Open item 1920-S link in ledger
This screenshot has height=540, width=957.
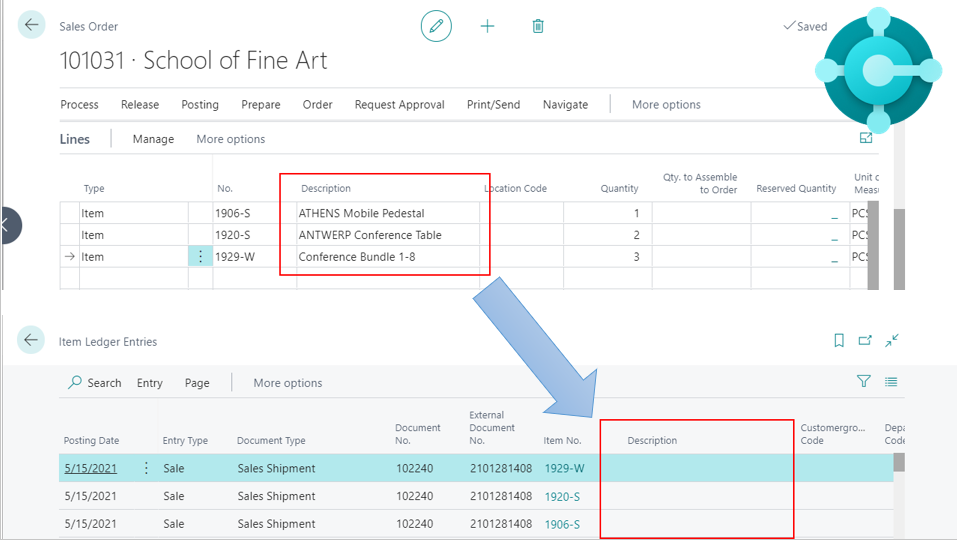point(564,496)
